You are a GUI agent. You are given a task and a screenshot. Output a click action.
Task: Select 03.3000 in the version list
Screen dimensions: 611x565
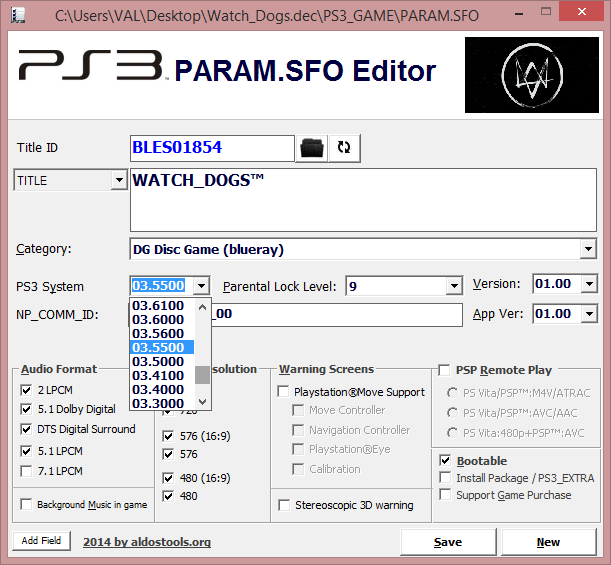(162, 403)
